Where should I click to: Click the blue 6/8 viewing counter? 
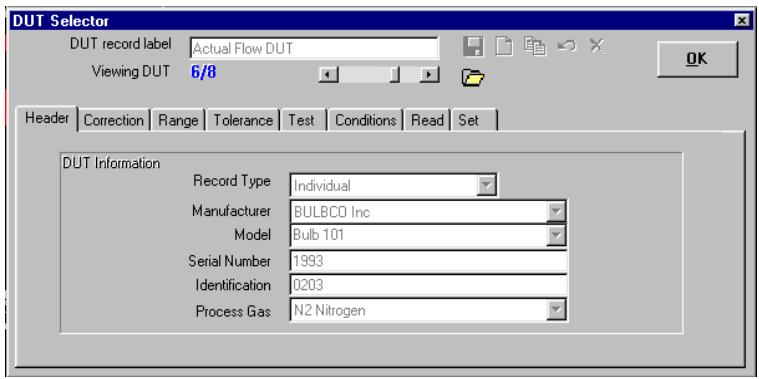[x=203, y=73]
